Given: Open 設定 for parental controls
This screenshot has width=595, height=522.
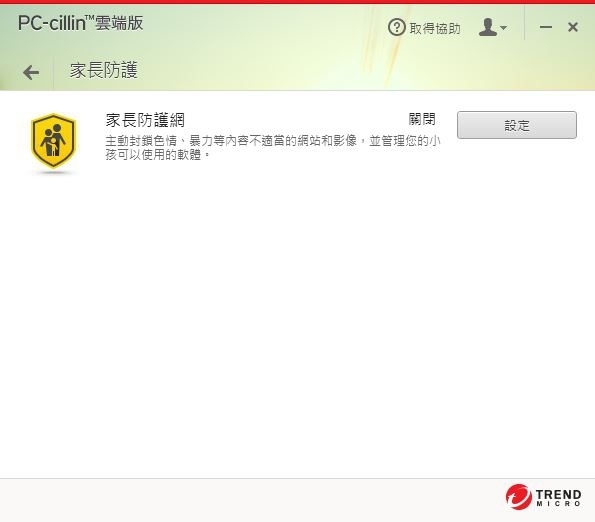Looking at the screenshot, I should pos(516,125).
